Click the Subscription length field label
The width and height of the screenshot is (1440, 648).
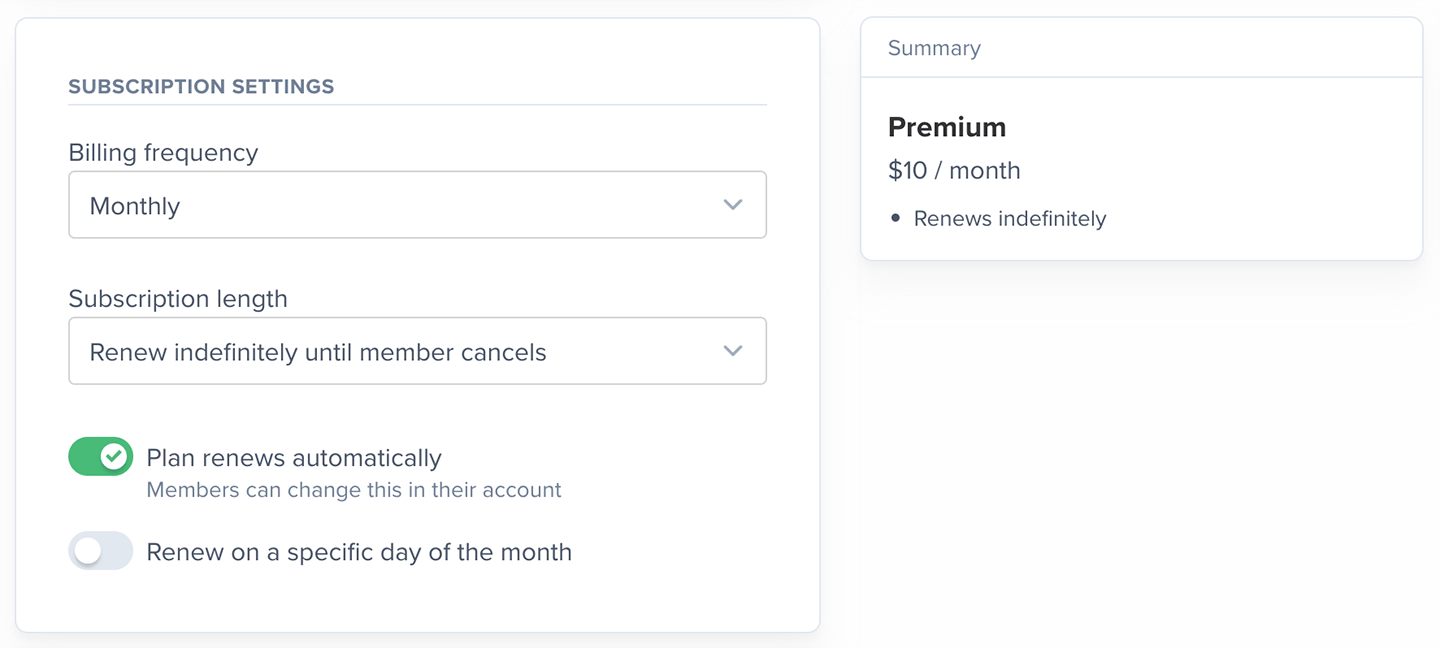177,298
